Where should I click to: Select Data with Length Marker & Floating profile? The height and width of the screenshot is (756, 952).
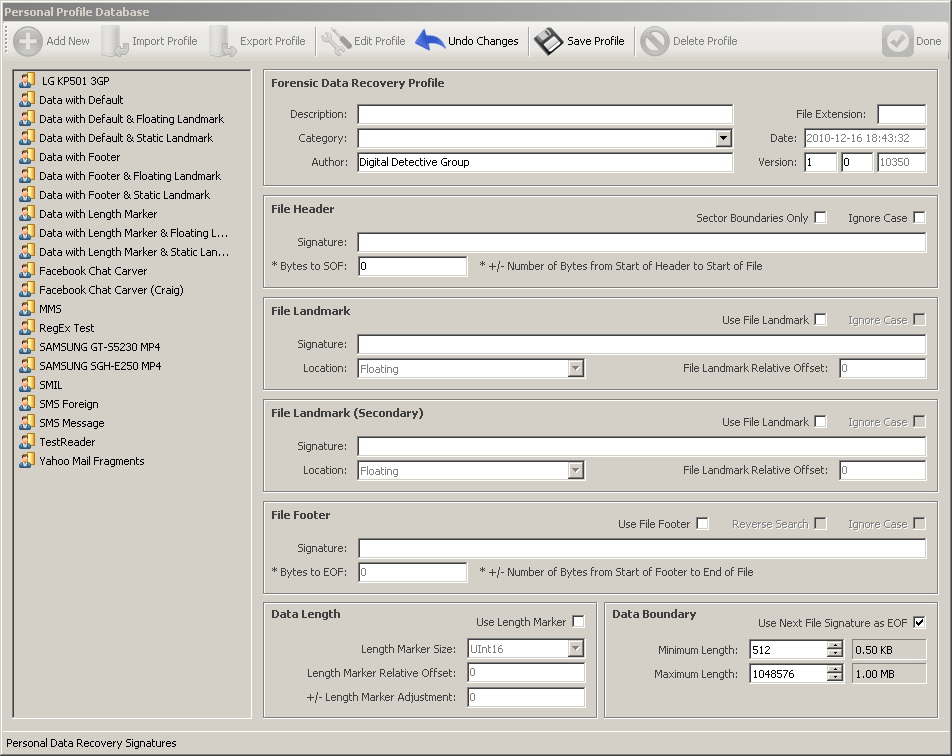pos(134,233)
